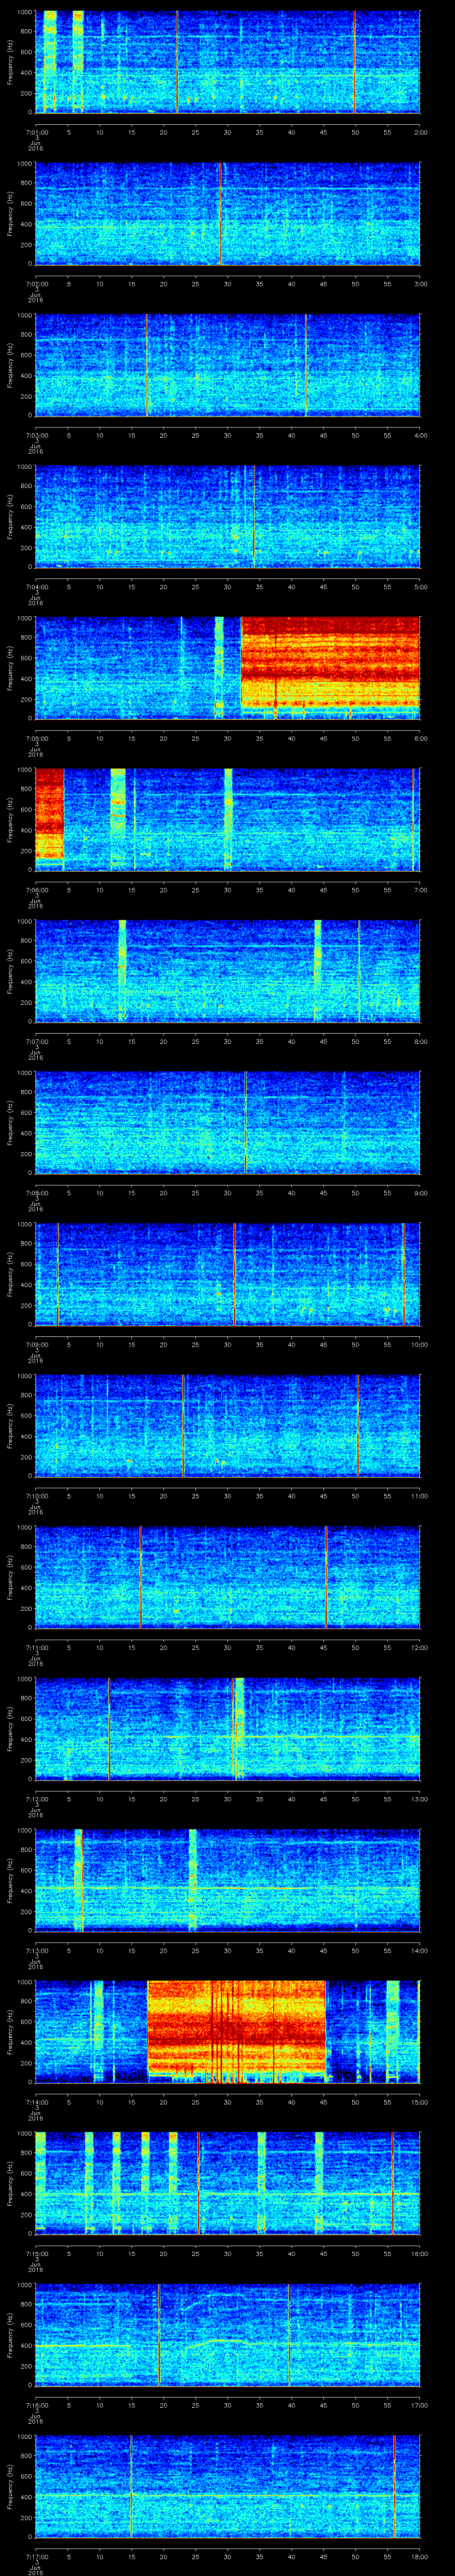Click the '7:05:00' time label

36,738
